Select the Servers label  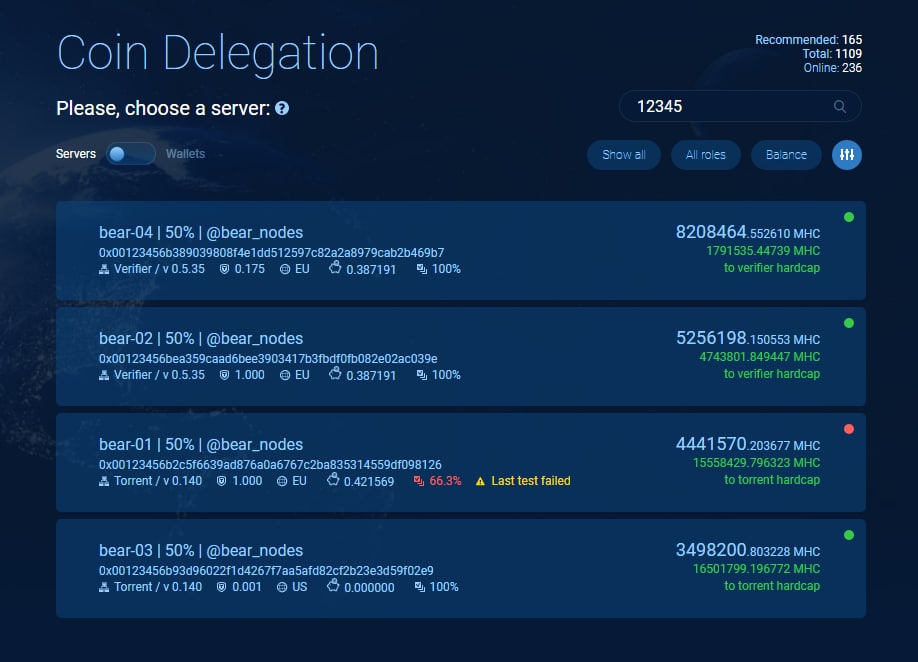(x=76, y=154)
